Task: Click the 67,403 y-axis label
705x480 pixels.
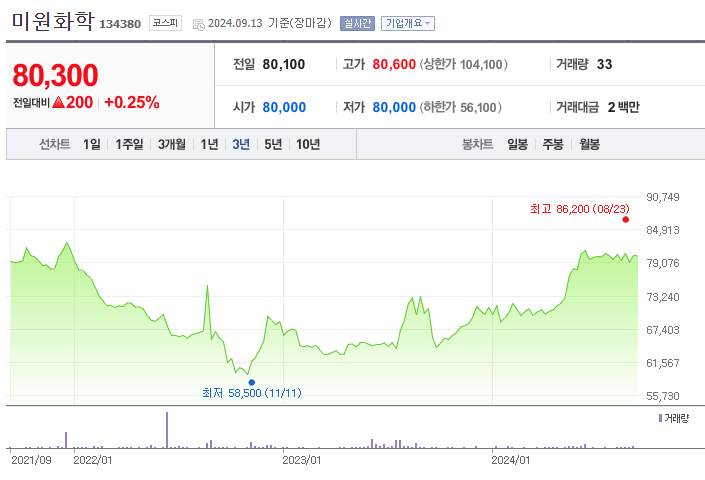Action: [663, 330]
